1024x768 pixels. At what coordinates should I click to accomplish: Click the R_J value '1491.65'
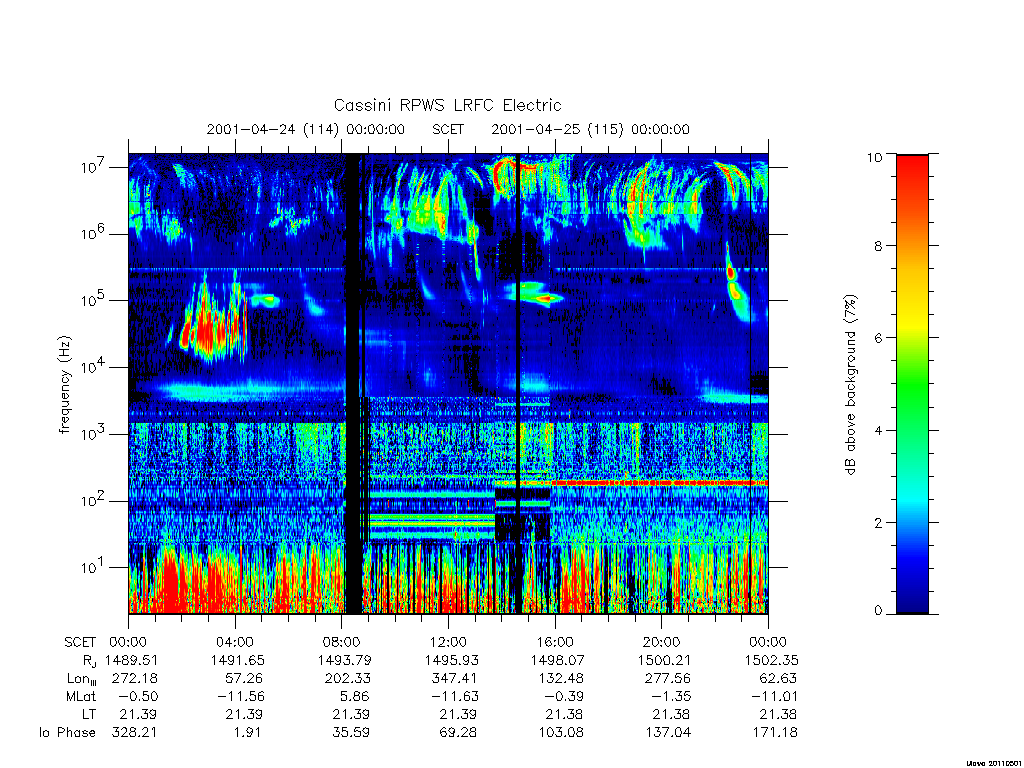click(238, 660)
